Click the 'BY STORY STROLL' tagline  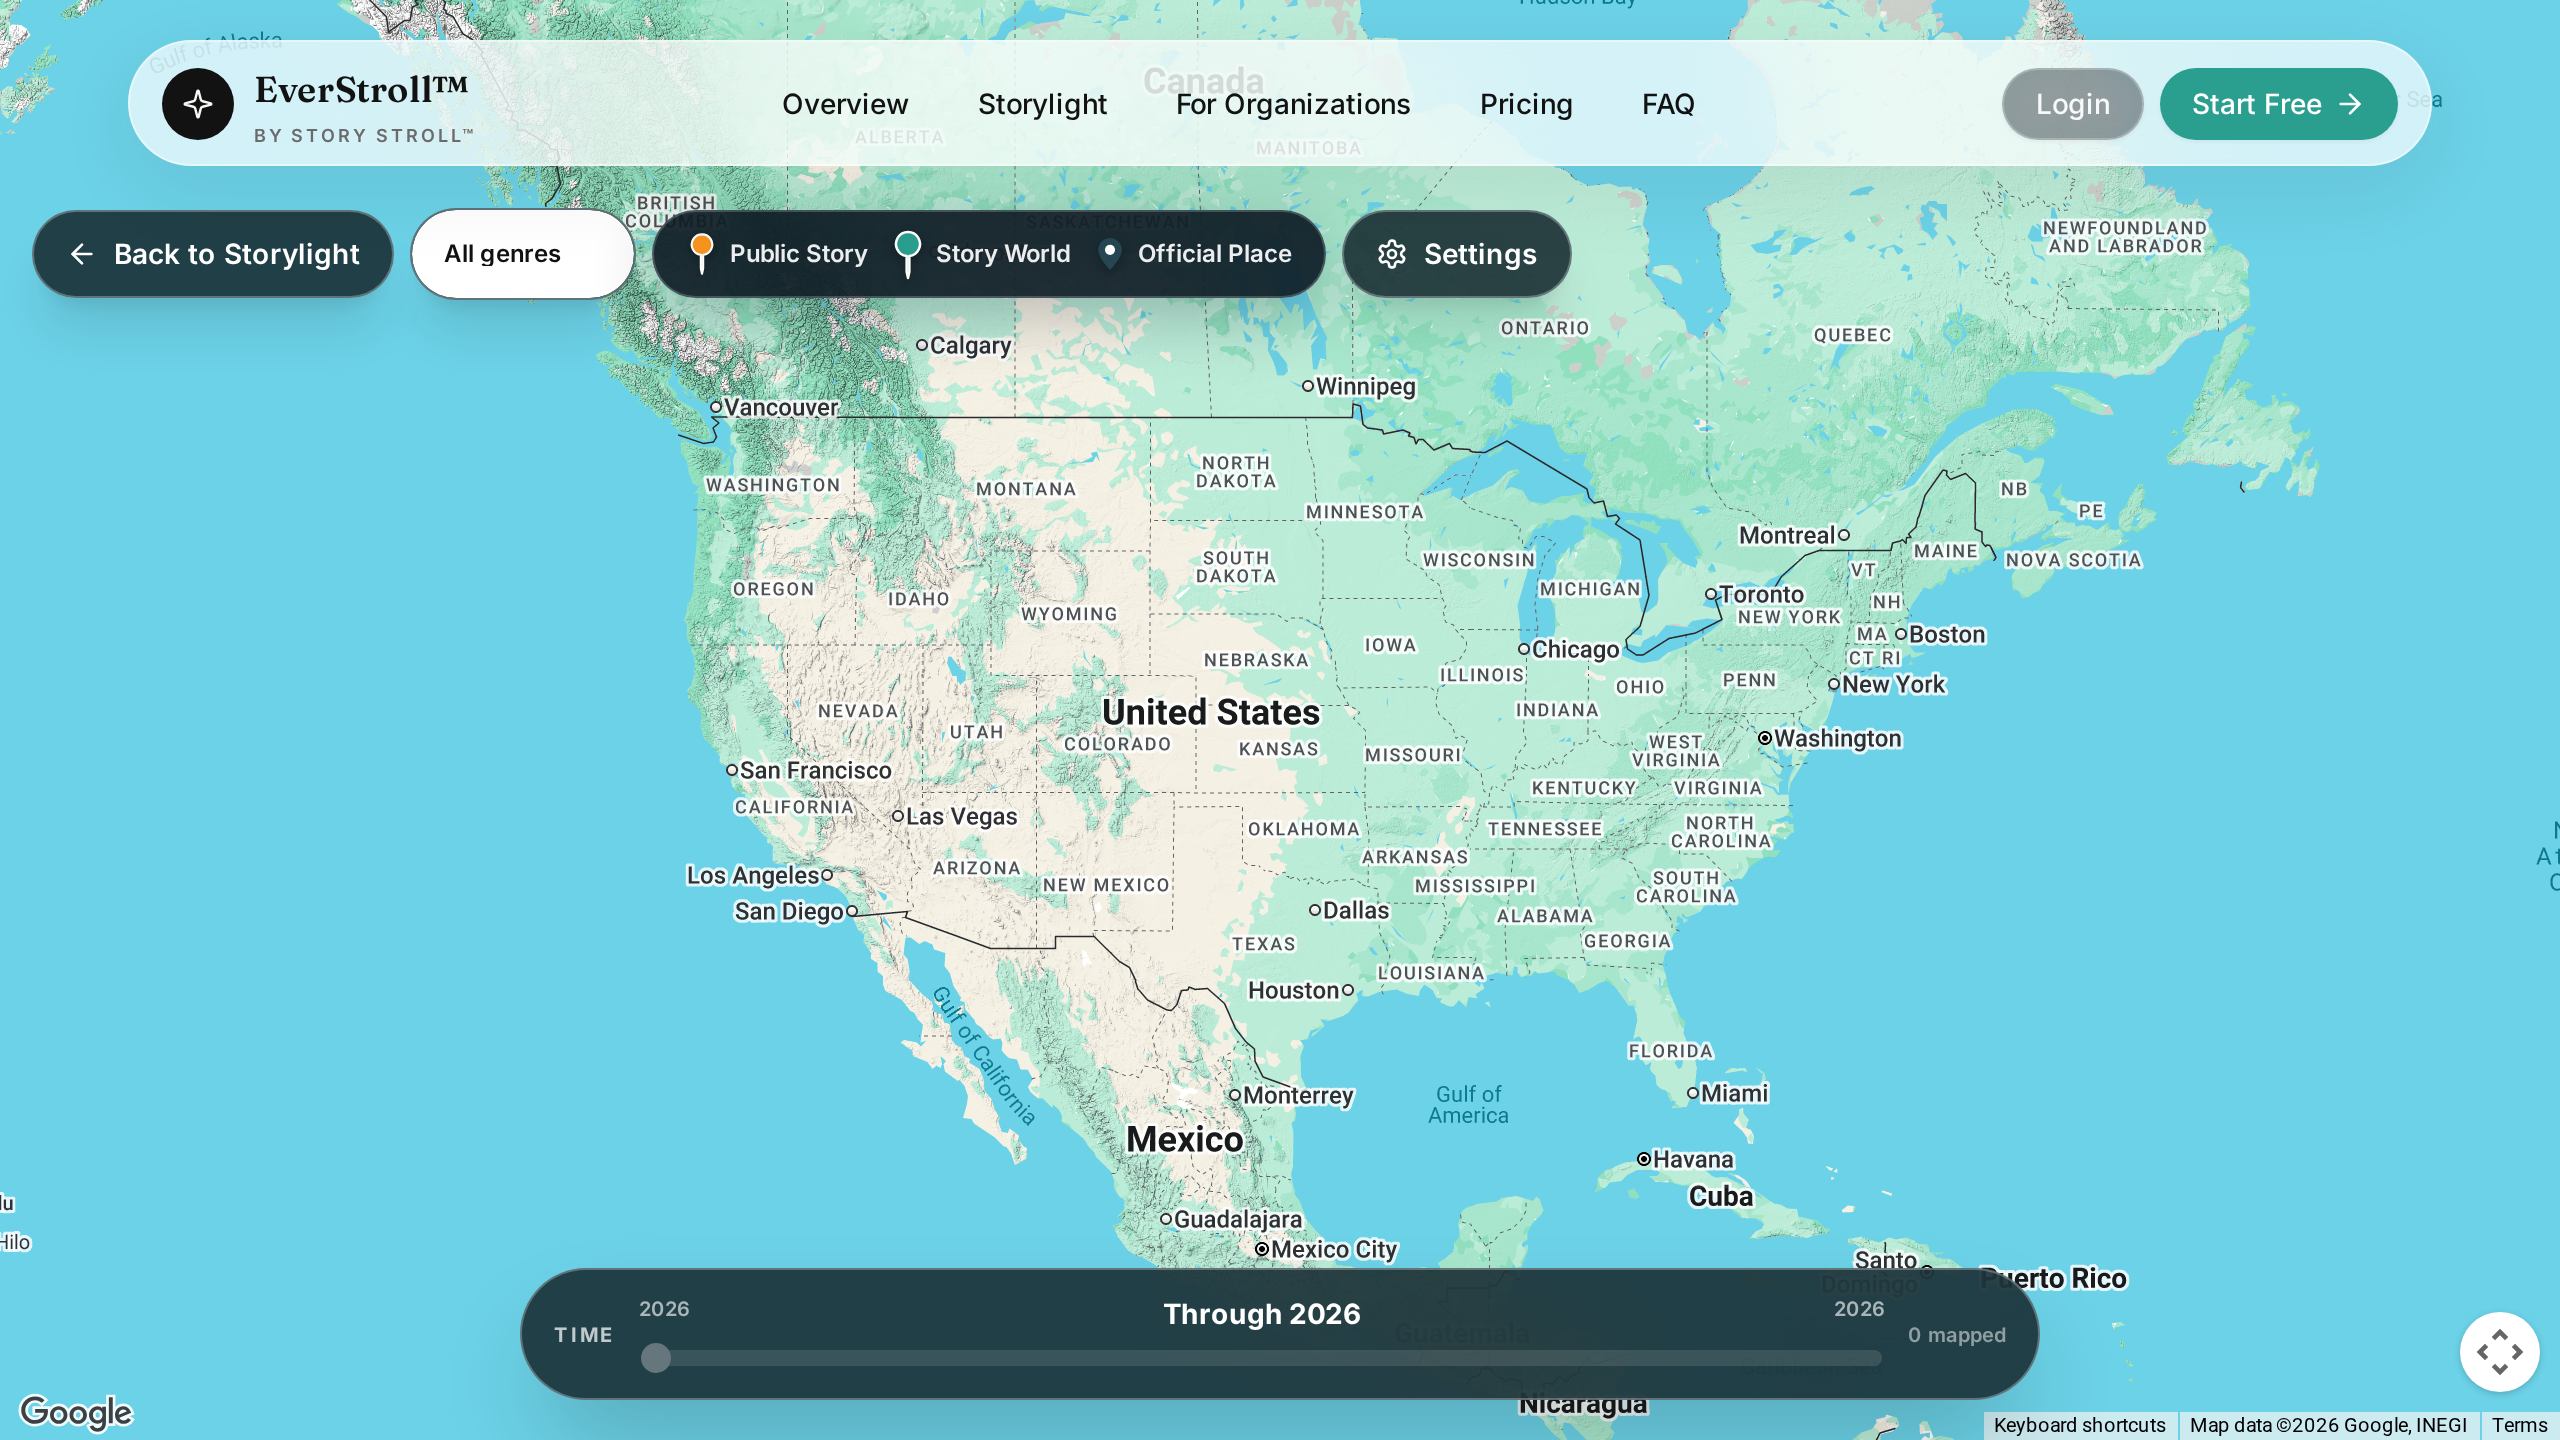coord(364,135)
